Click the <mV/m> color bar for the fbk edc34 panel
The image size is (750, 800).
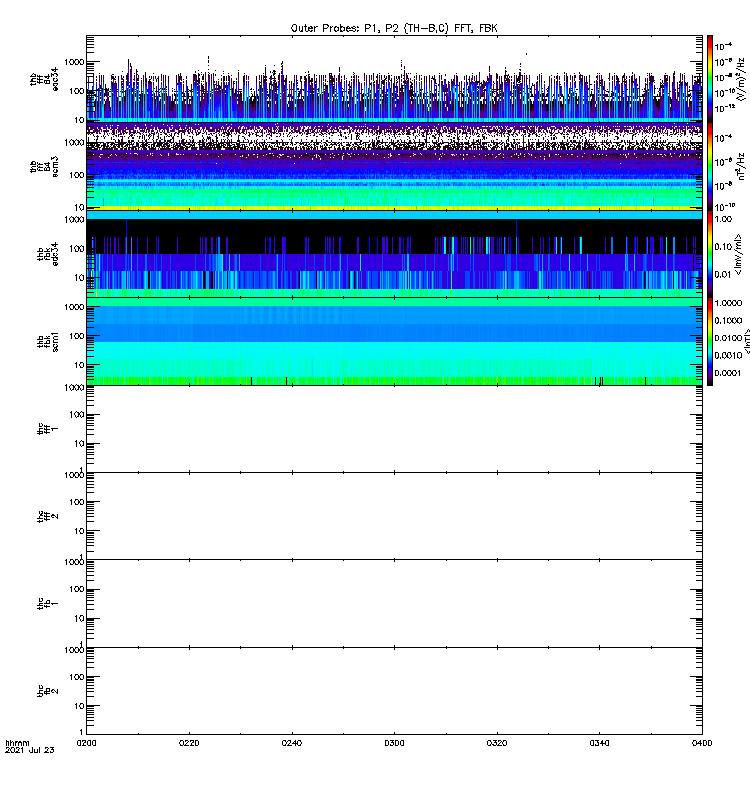pos(710,253)
